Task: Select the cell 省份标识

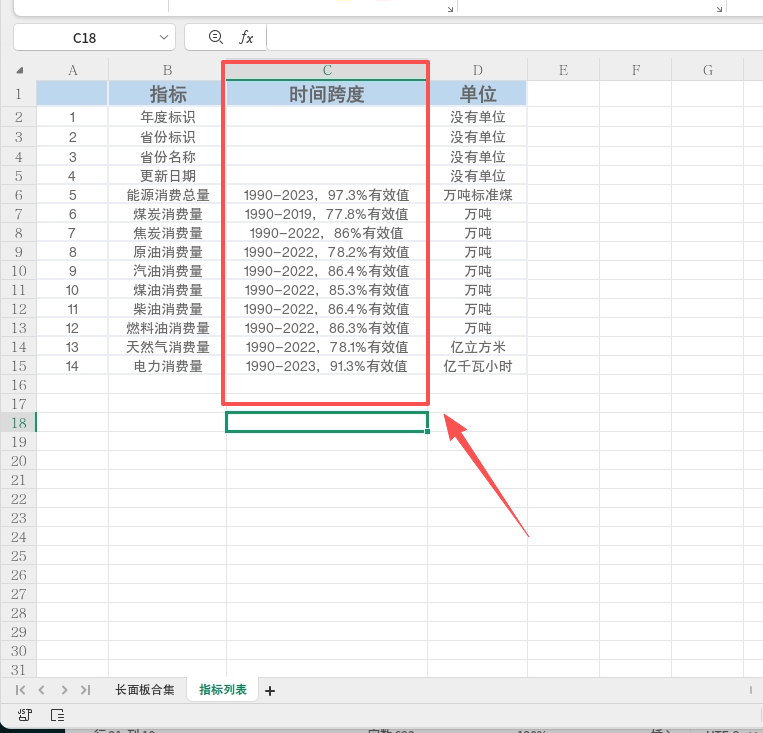Action: (x=167, y=137)
